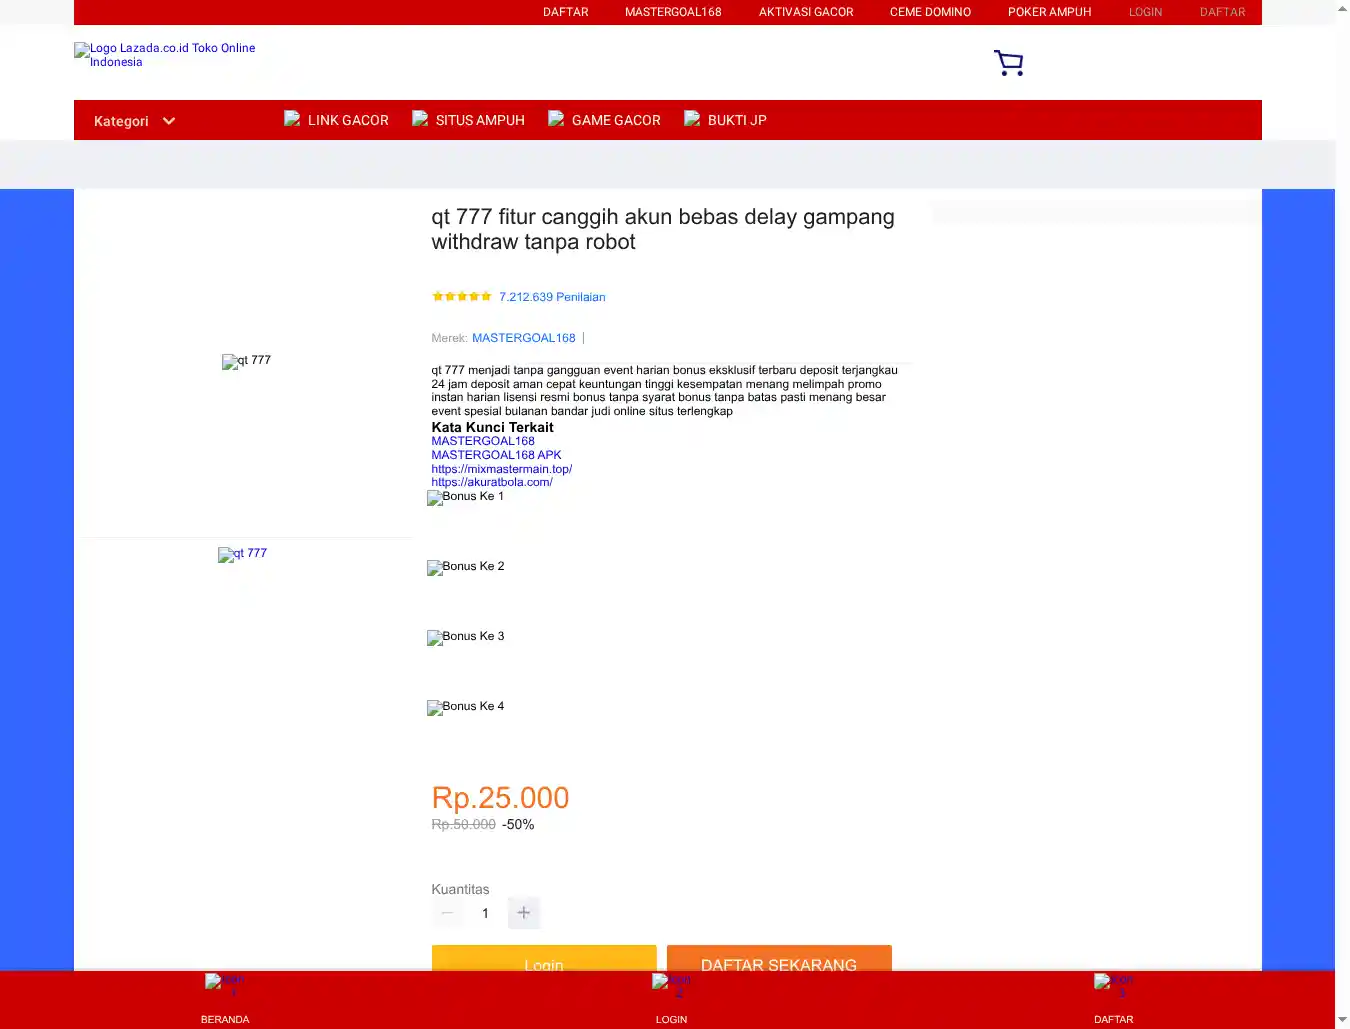Click the Bonus Ke 1 image
The height and width of the screenshot is (1029, 1350).
tap(466, 497)
